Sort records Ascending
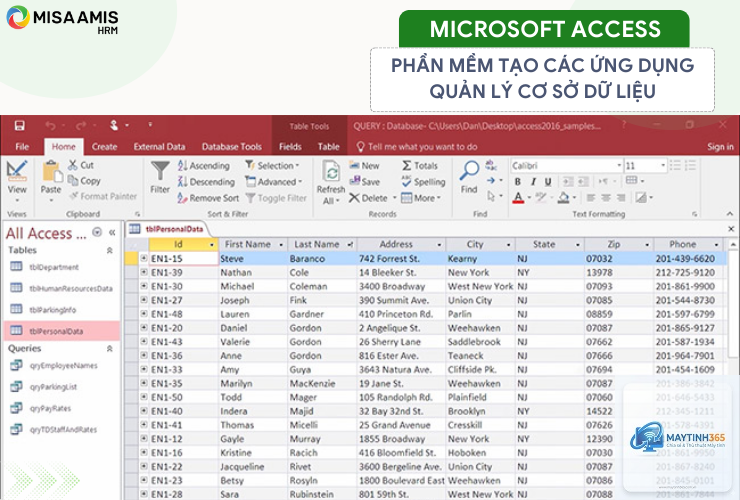Viewport: 740px width, 500px height. [204, 166]
